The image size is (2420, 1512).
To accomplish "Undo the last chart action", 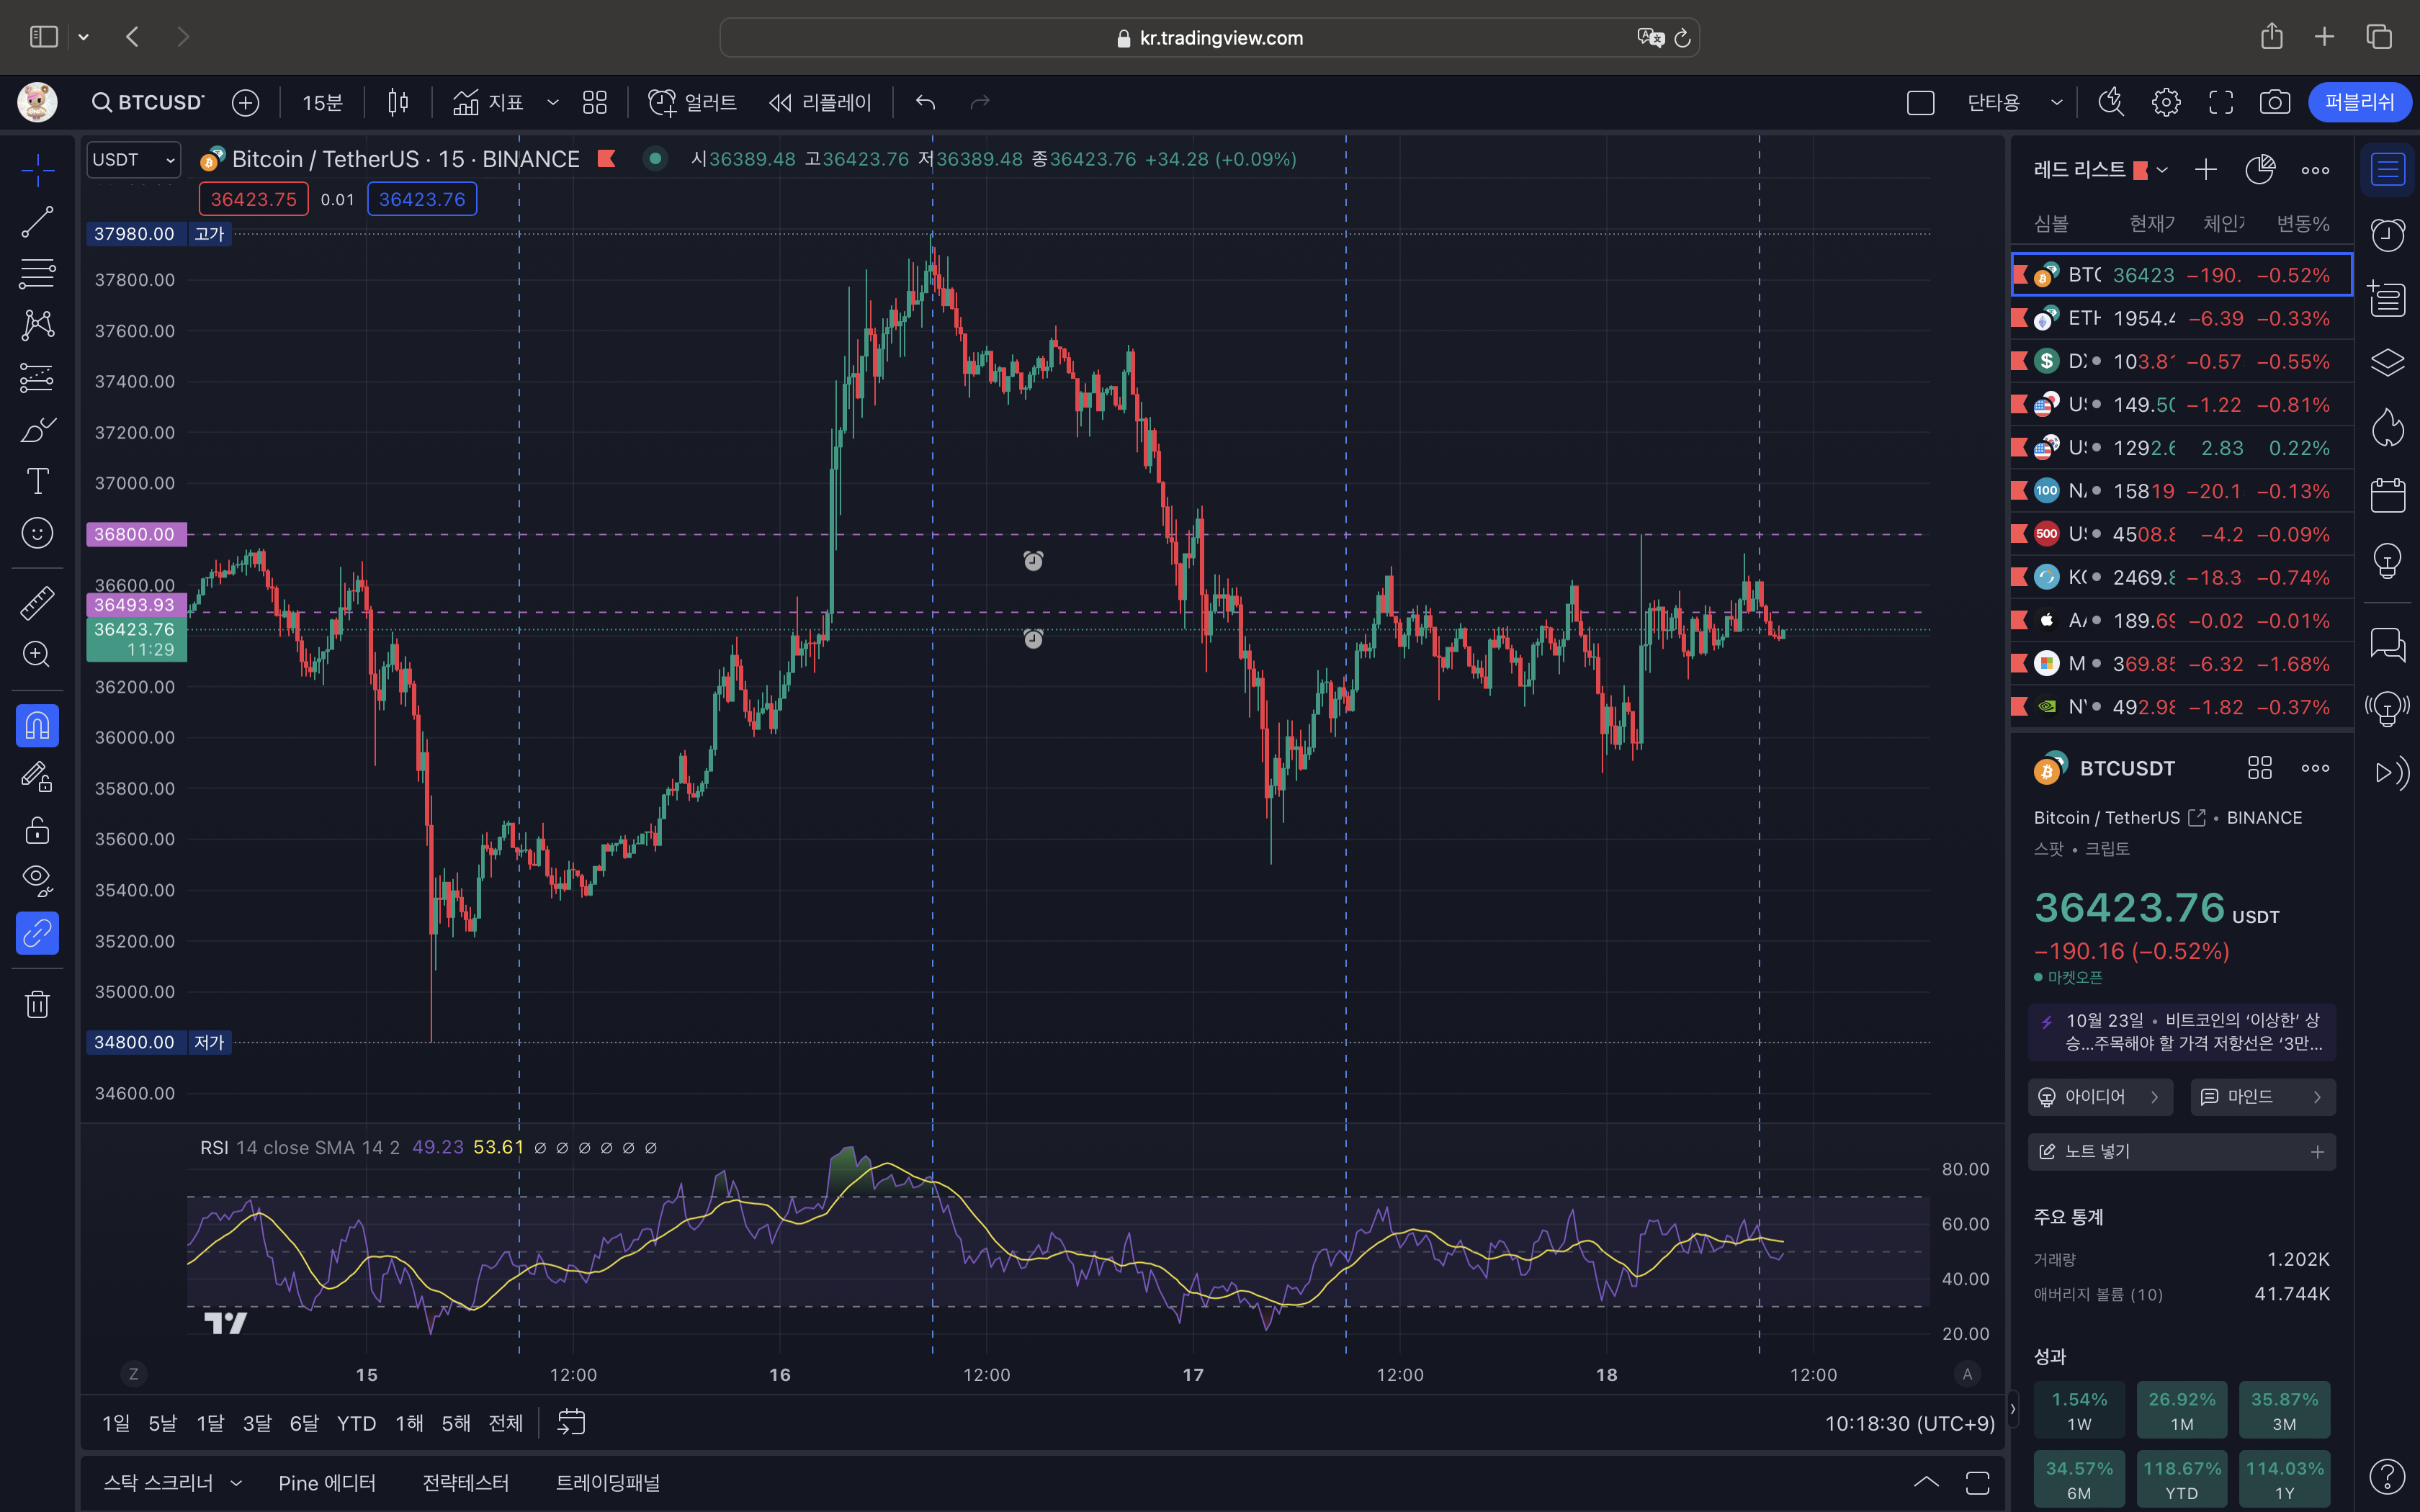I will tap(926, 102).
